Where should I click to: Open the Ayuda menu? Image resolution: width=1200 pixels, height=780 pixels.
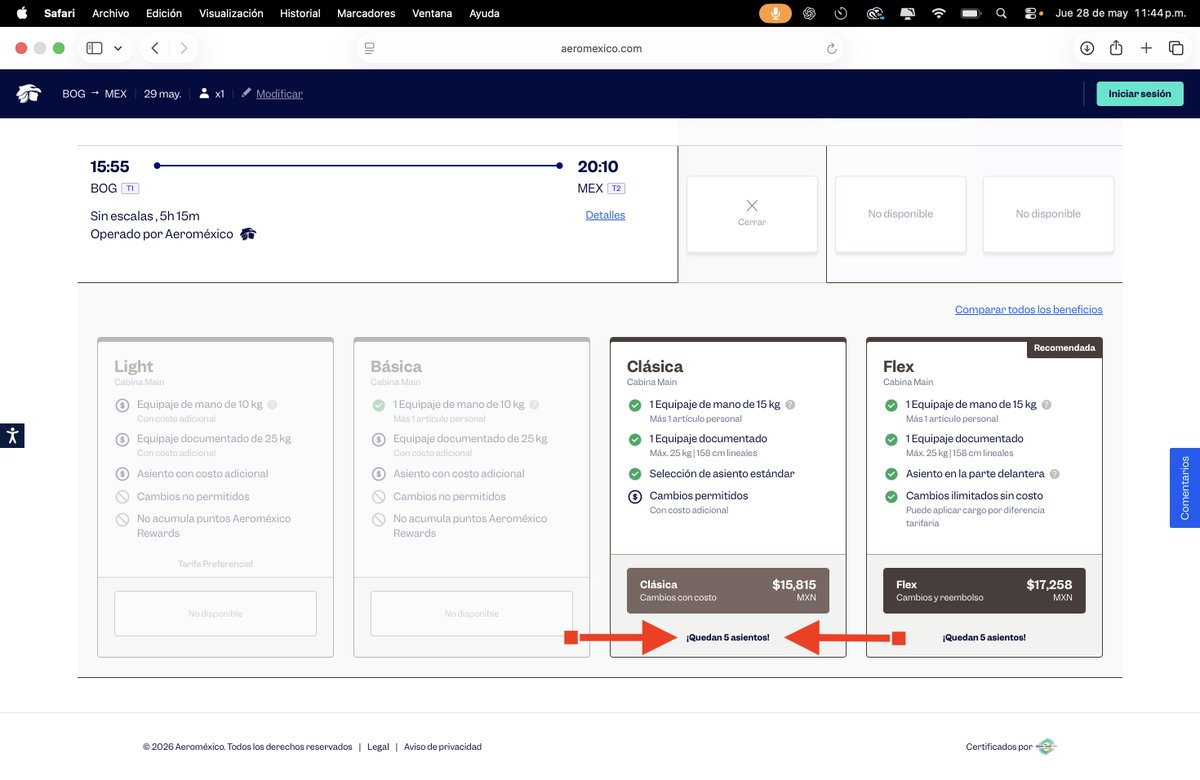484,13
